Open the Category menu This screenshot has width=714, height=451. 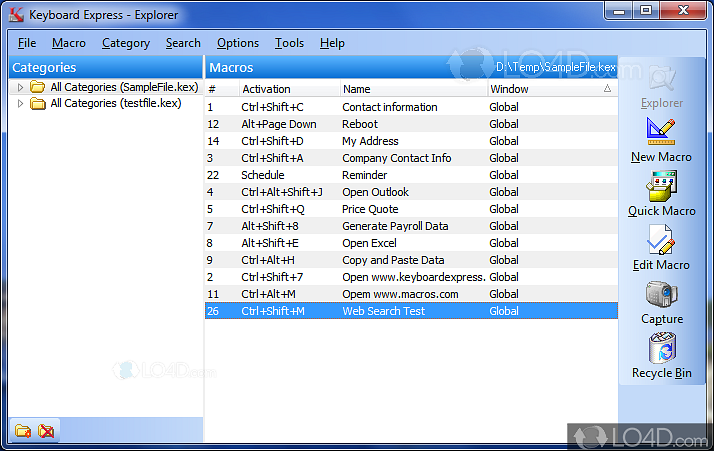tap(126, 43)
